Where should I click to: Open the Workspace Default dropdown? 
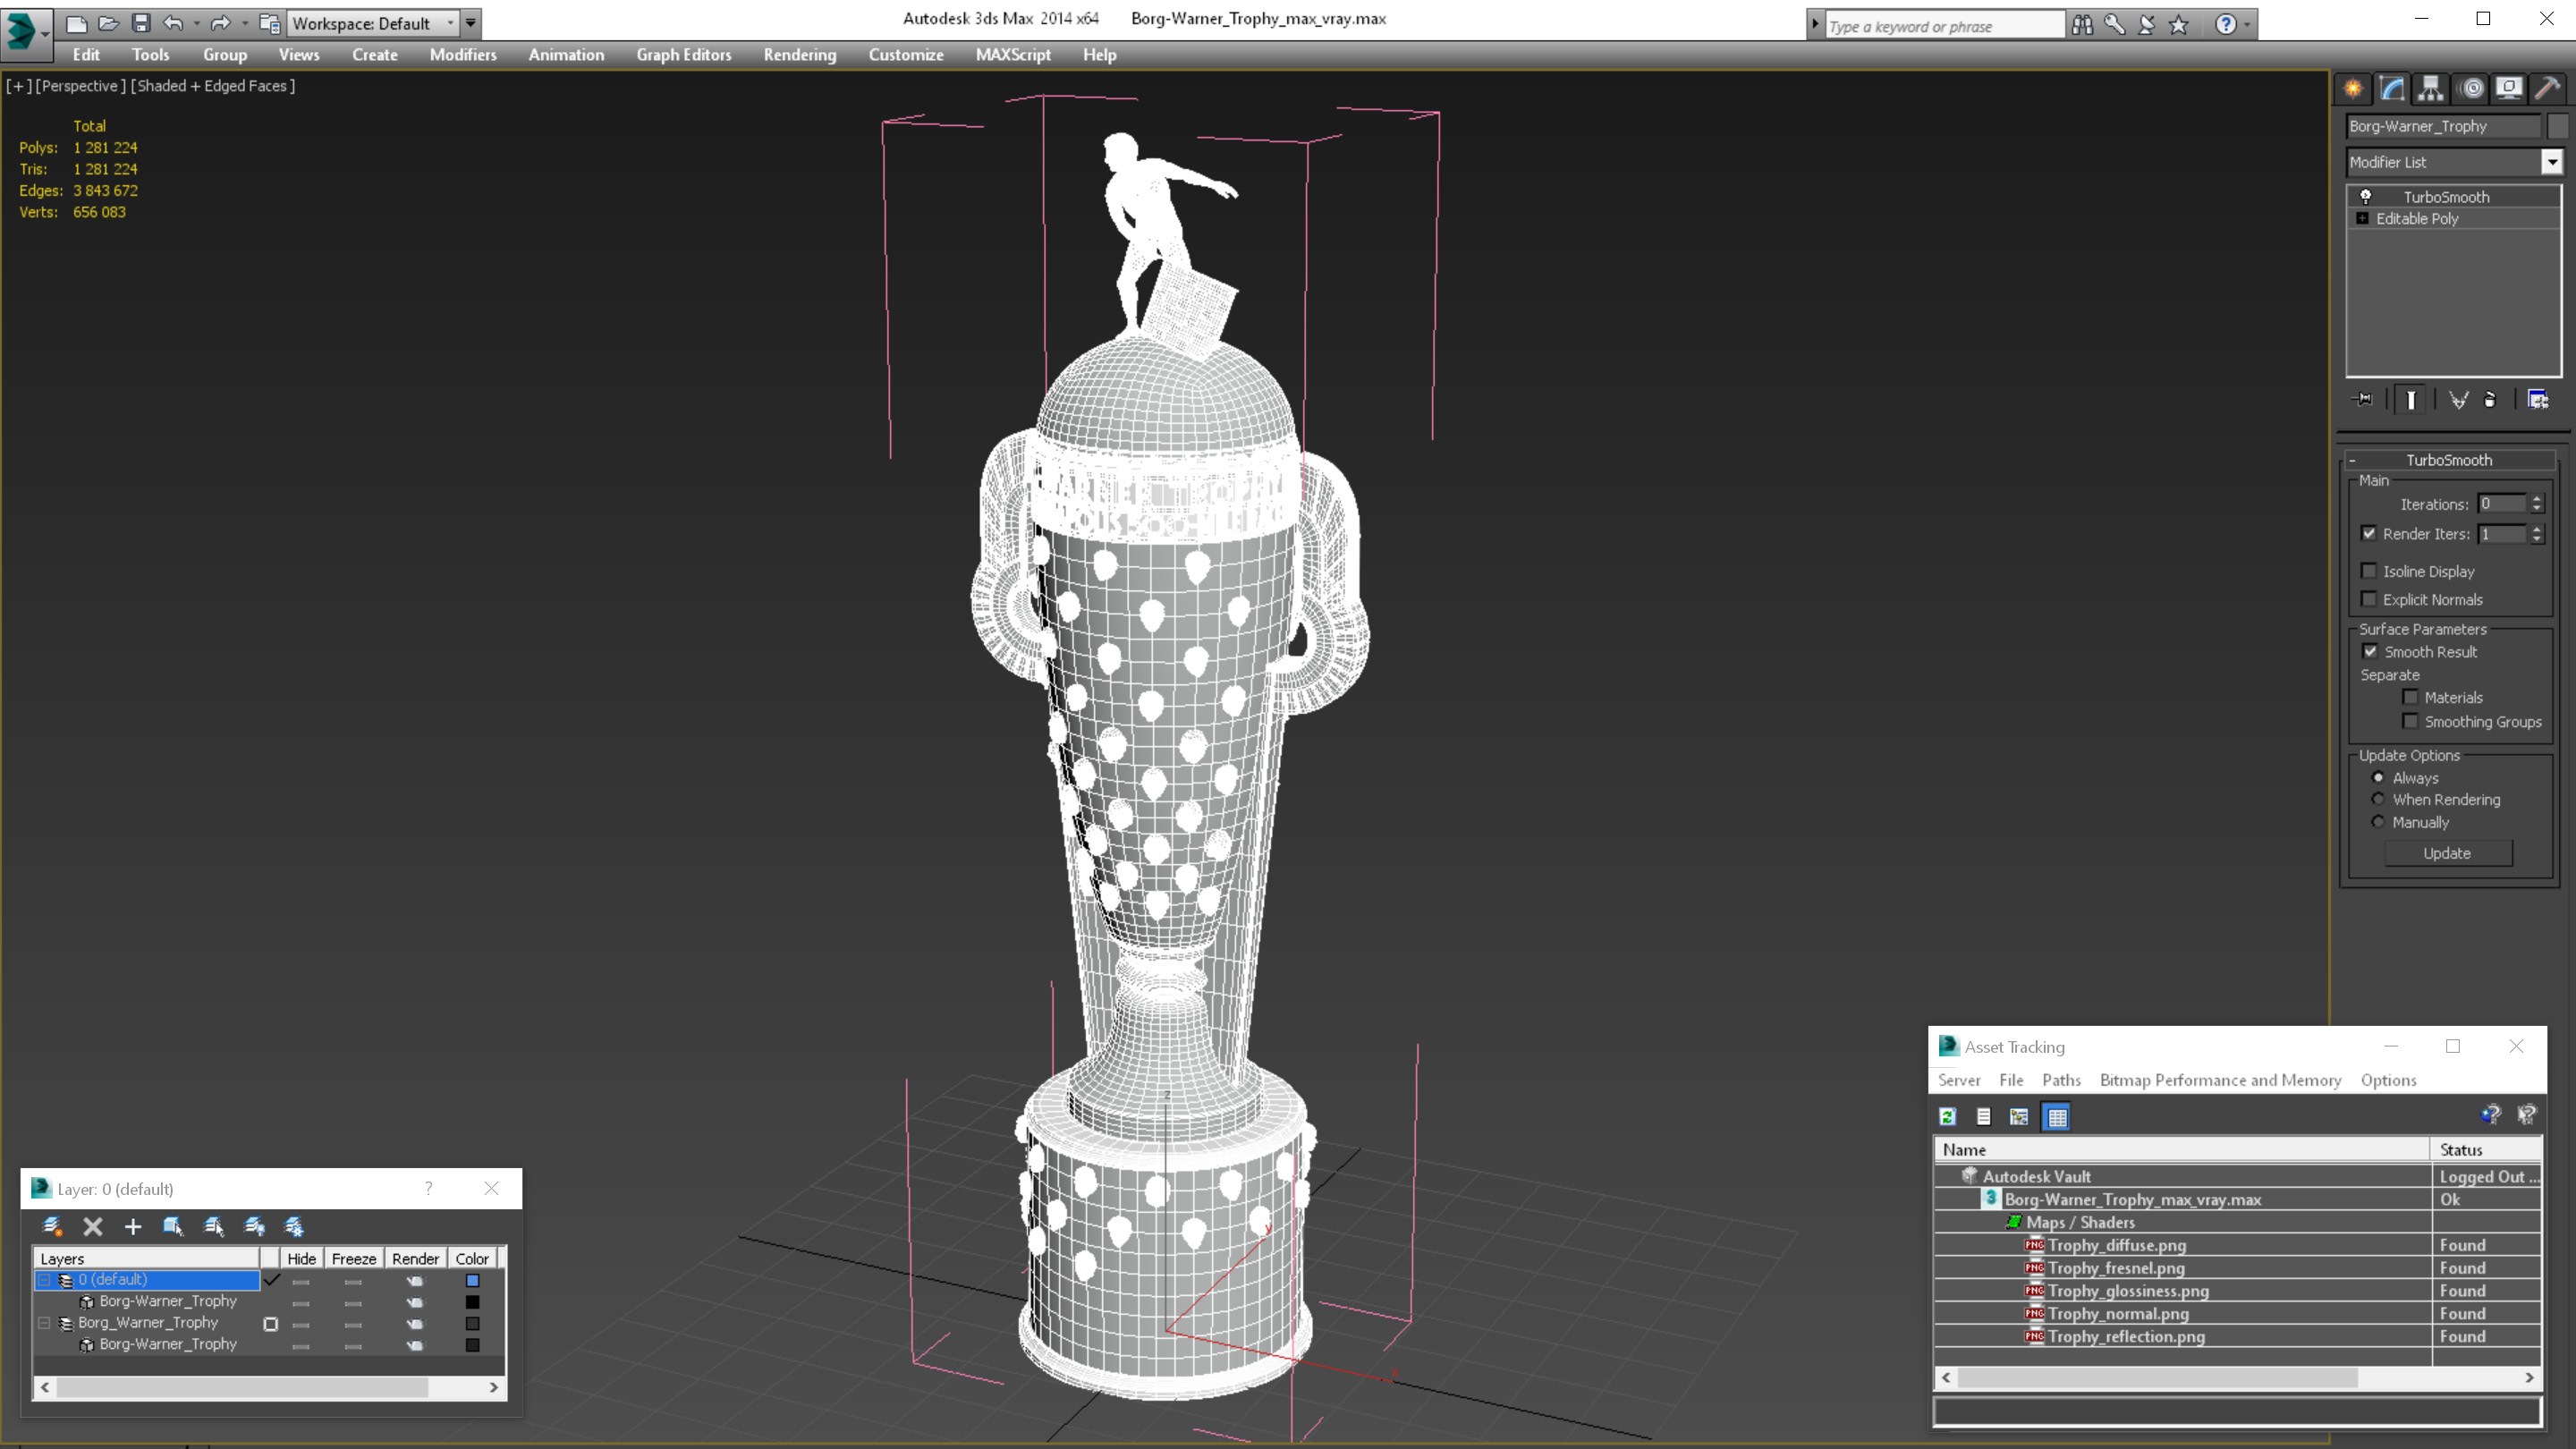[x=373, y=23]
